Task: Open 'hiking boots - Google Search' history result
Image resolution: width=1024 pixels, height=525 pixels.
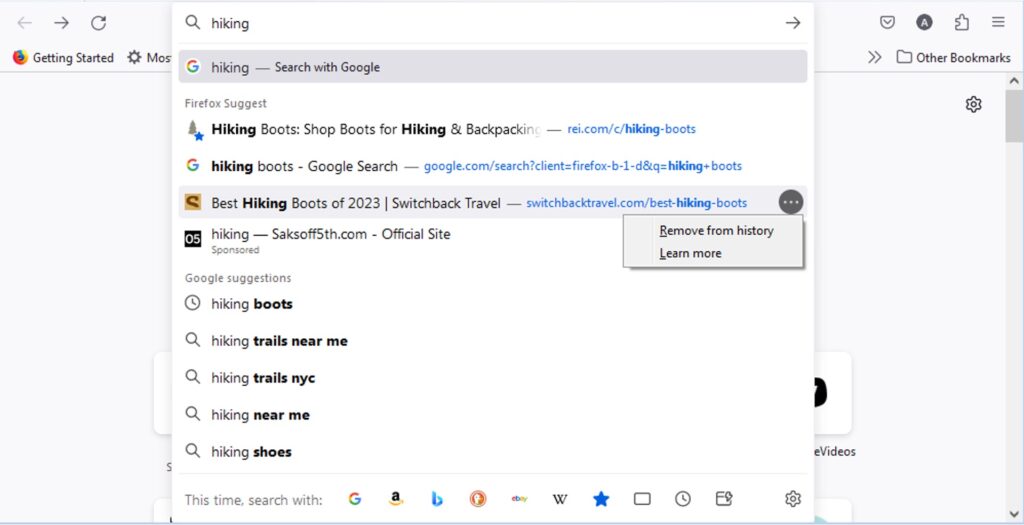Action: click(493, 166)
